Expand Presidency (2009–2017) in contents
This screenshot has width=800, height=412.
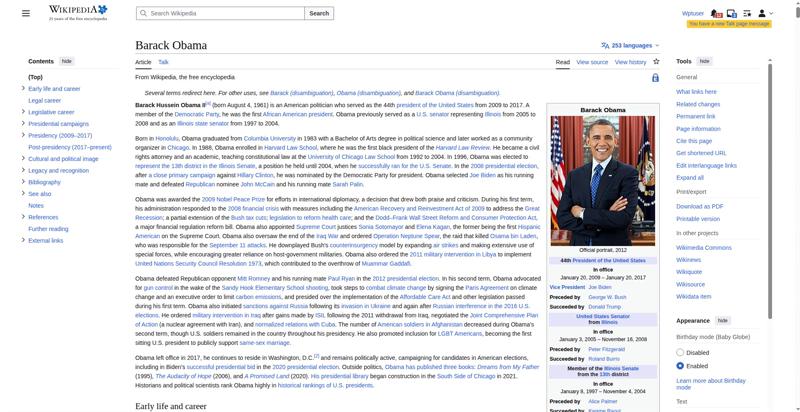click(23, 135)
